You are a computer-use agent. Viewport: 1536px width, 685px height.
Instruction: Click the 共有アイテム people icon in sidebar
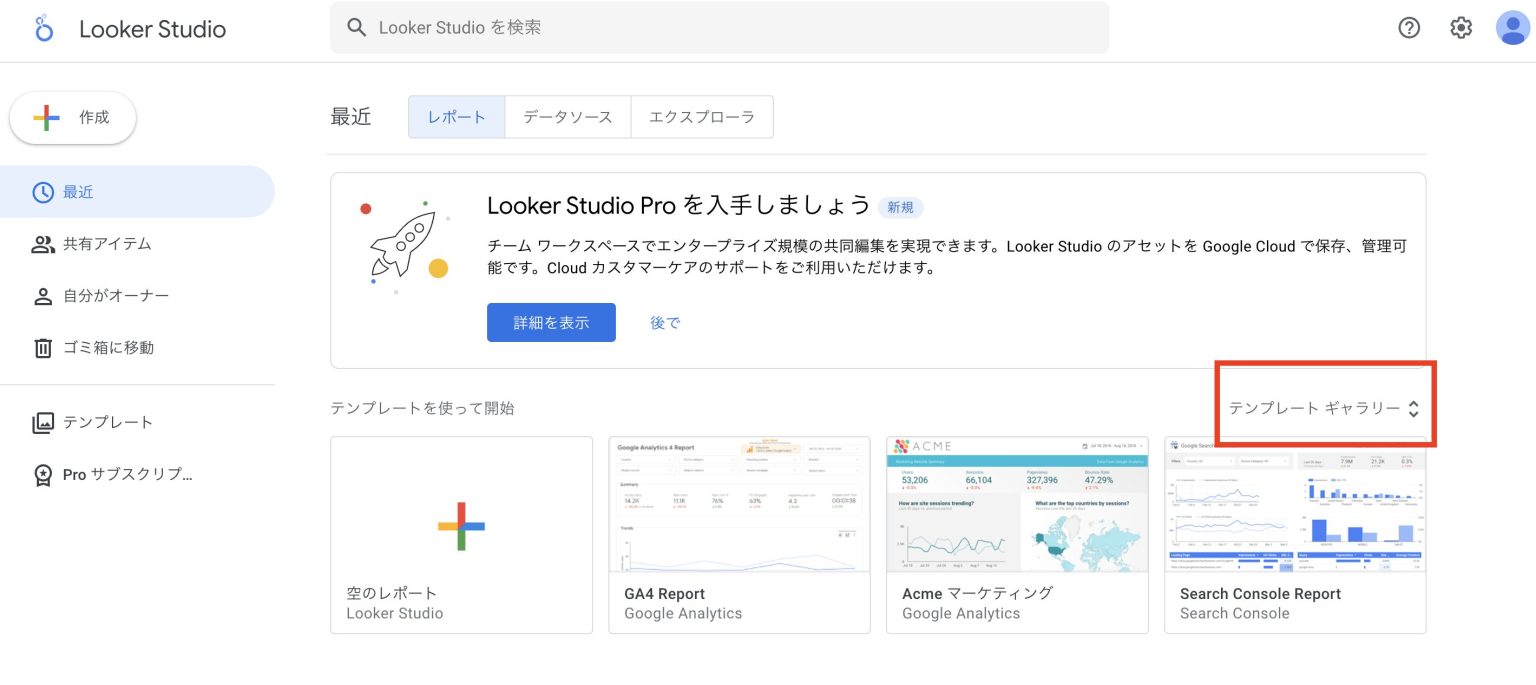pyautogui.click(x=44, y=243)
